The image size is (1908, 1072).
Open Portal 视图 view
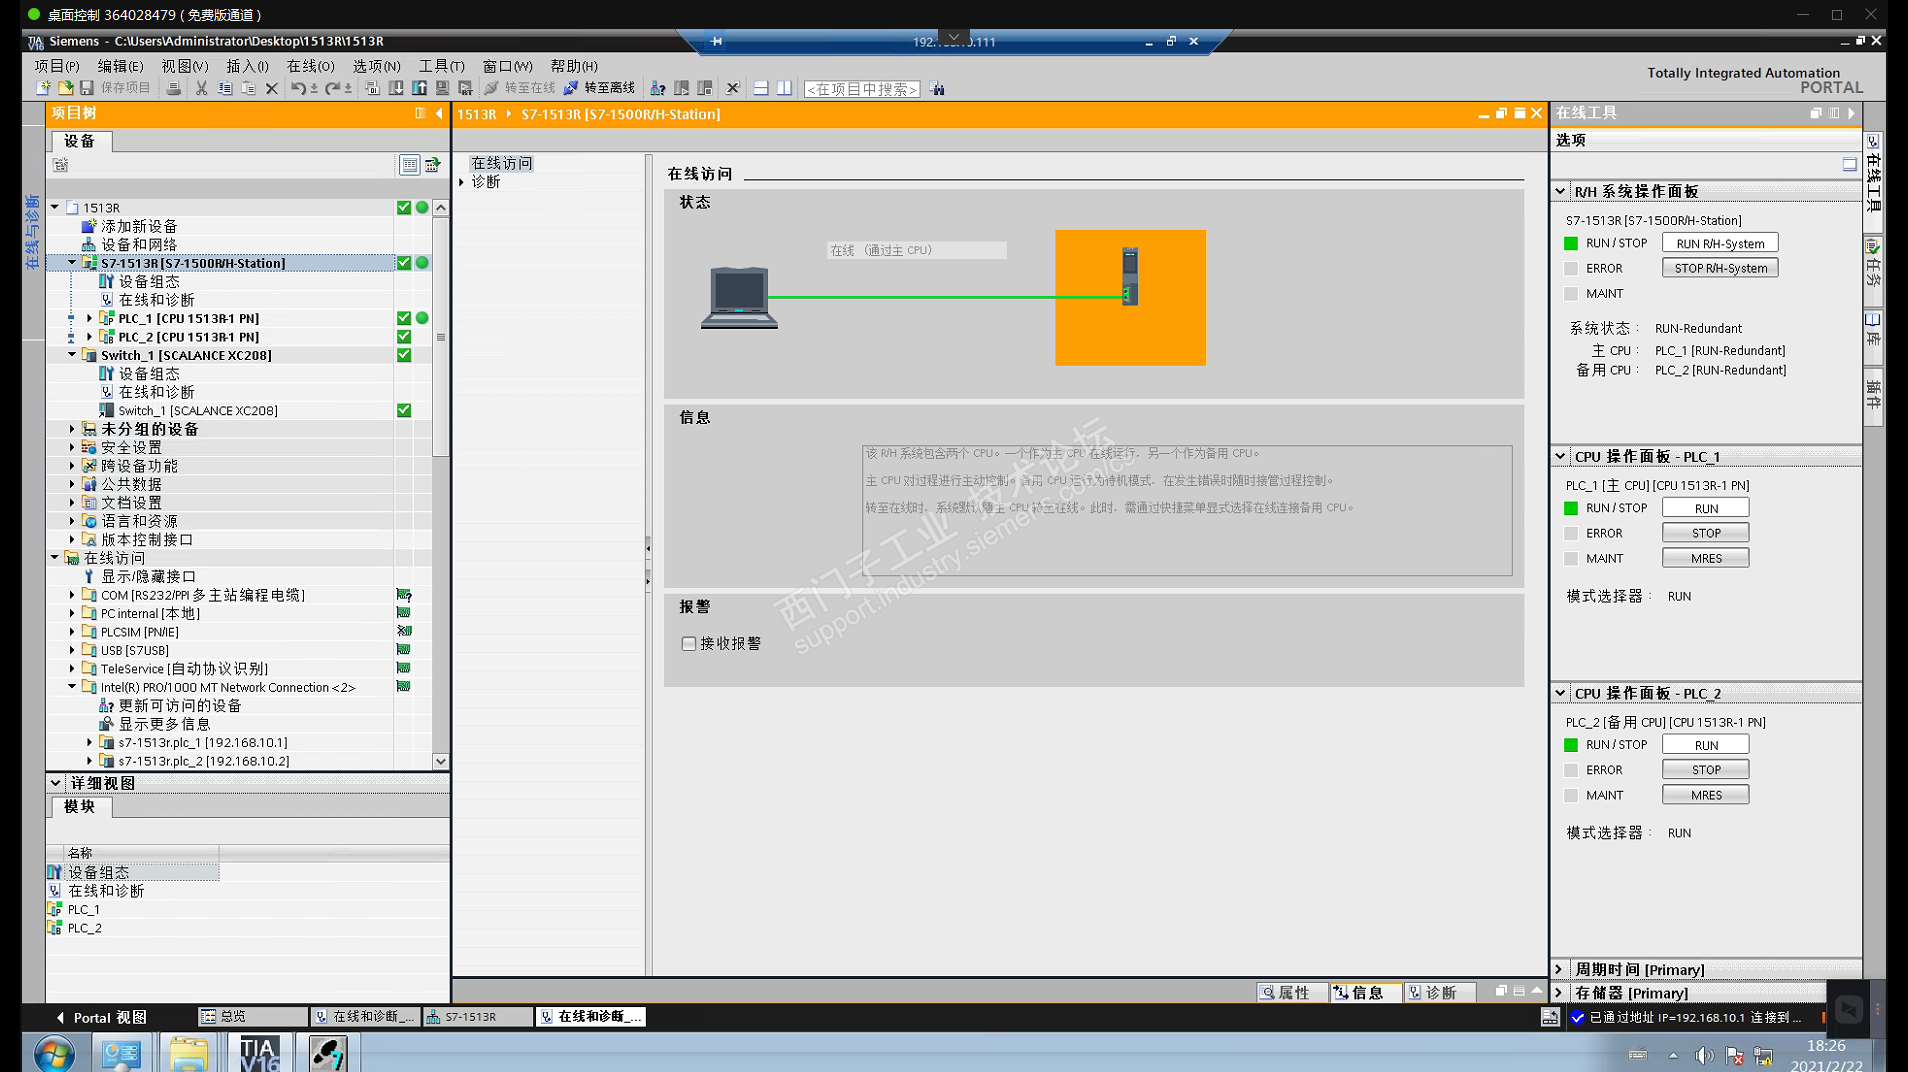click(x=102, y=1017)
